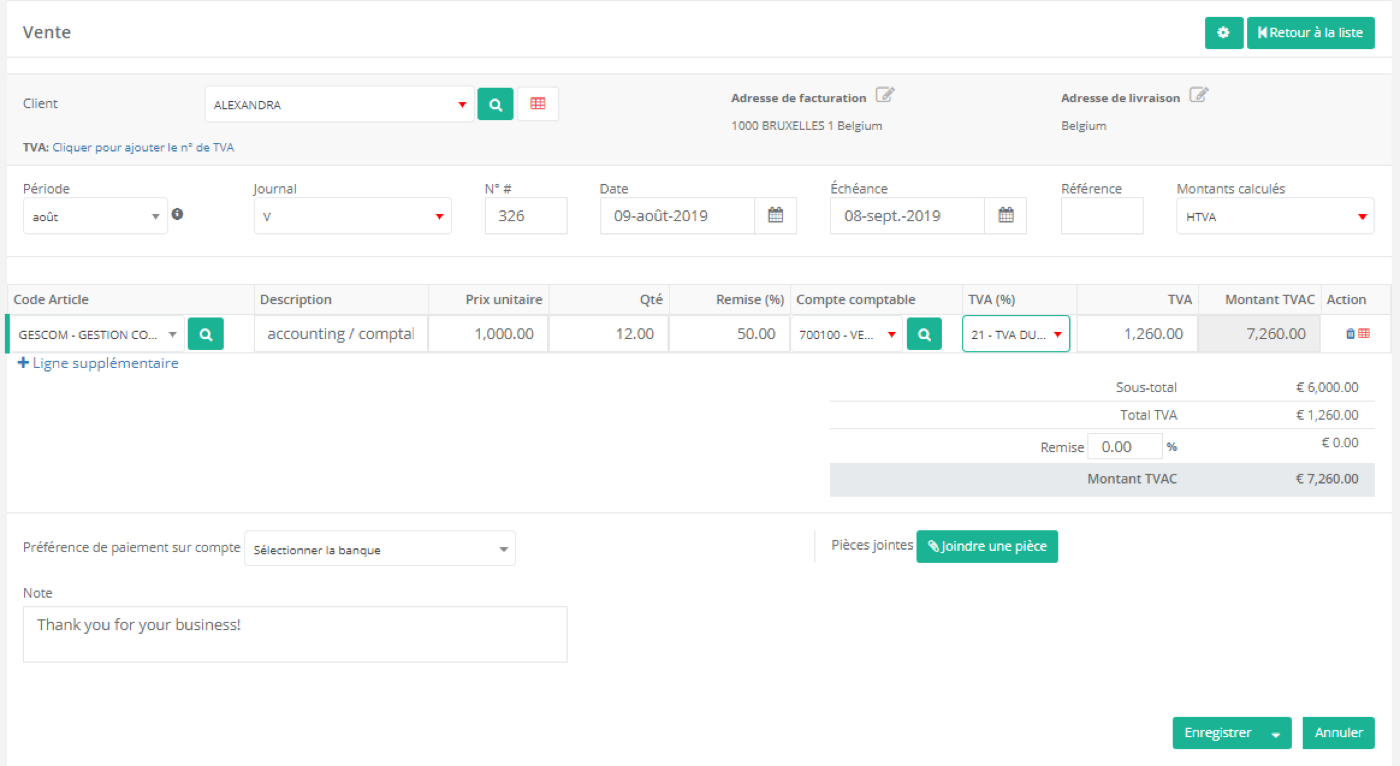1400x766 pixels.
Task: Open the TVA rate dropdown
Action: (x=1016, y=334)
